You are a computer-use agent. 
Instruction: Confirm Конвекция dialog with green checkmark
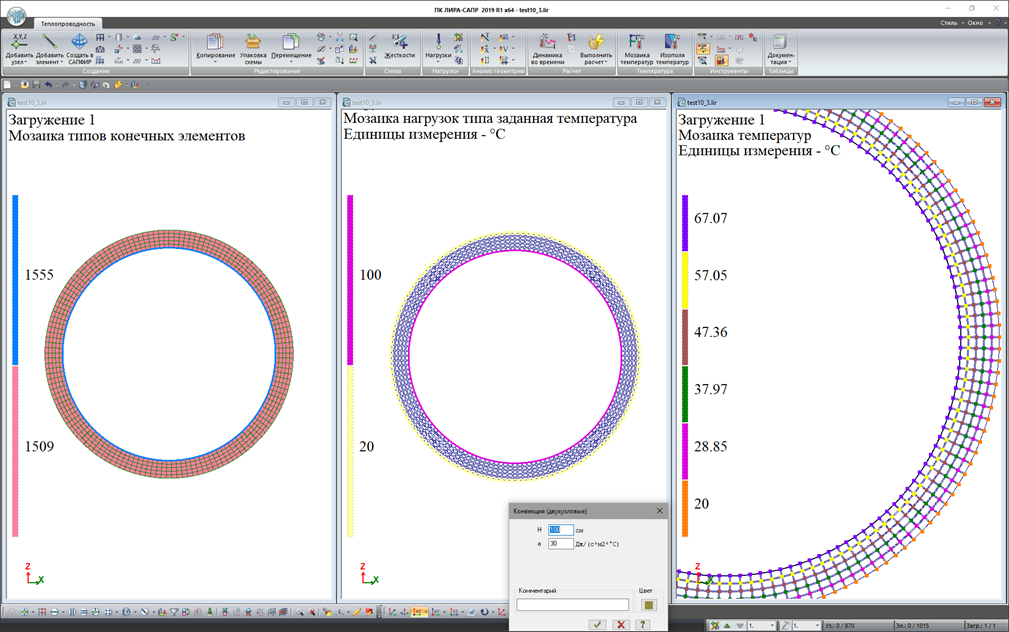point(597,624)
